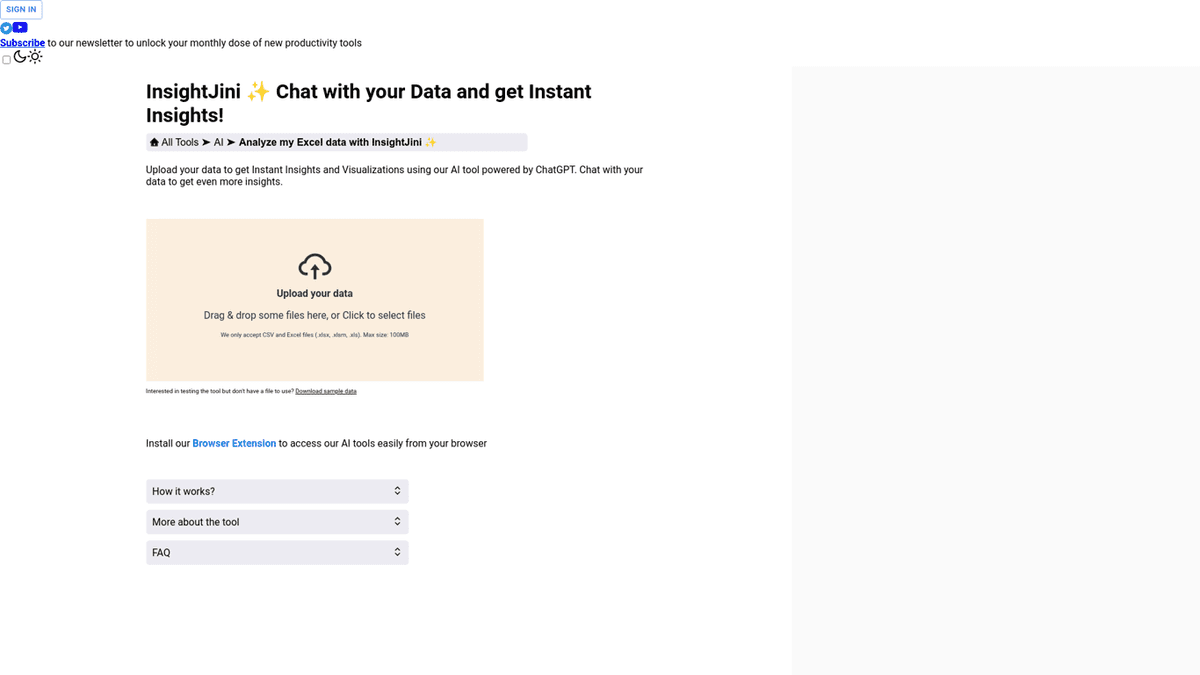
Task: Click the Upload your data heading
Action: pos(314,294)
